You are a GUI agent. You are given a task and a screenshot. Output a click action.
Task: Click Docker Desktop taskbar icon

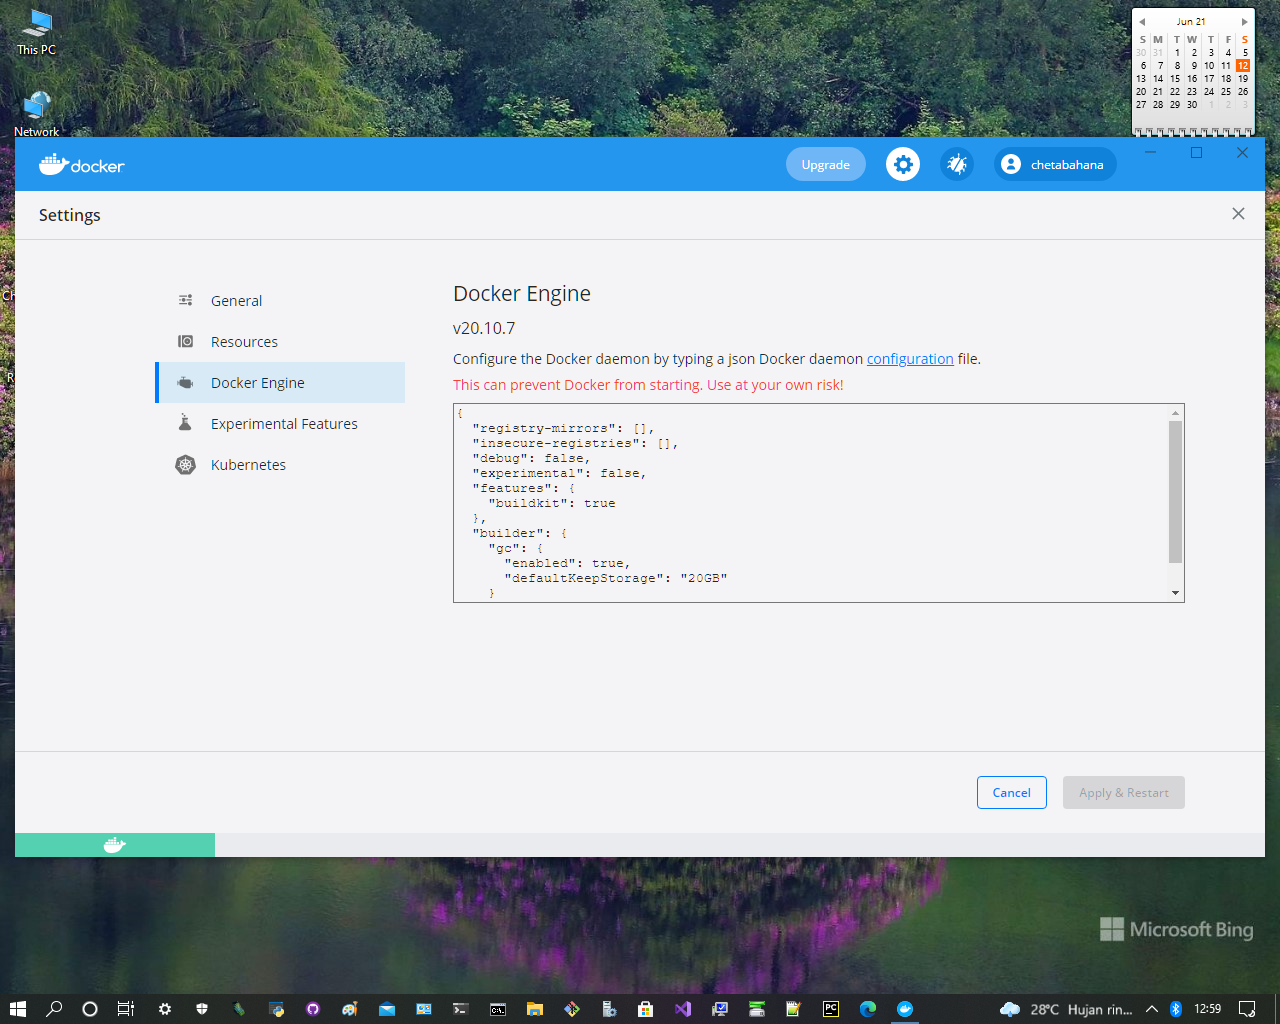(x=905, y=1009)
